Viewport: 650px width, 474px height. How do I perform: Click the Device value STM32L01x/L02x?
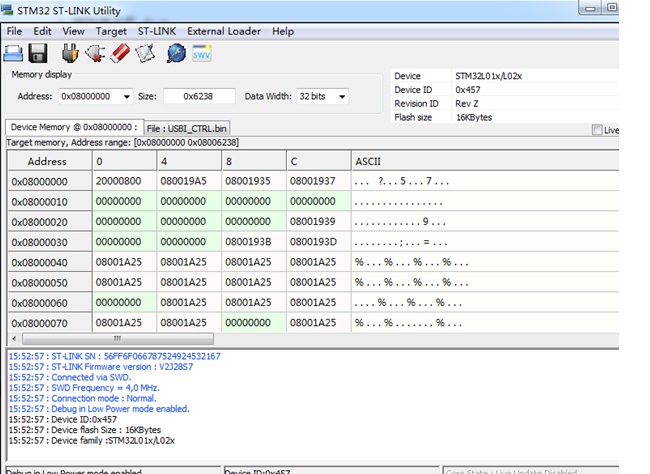pos(488,76)
